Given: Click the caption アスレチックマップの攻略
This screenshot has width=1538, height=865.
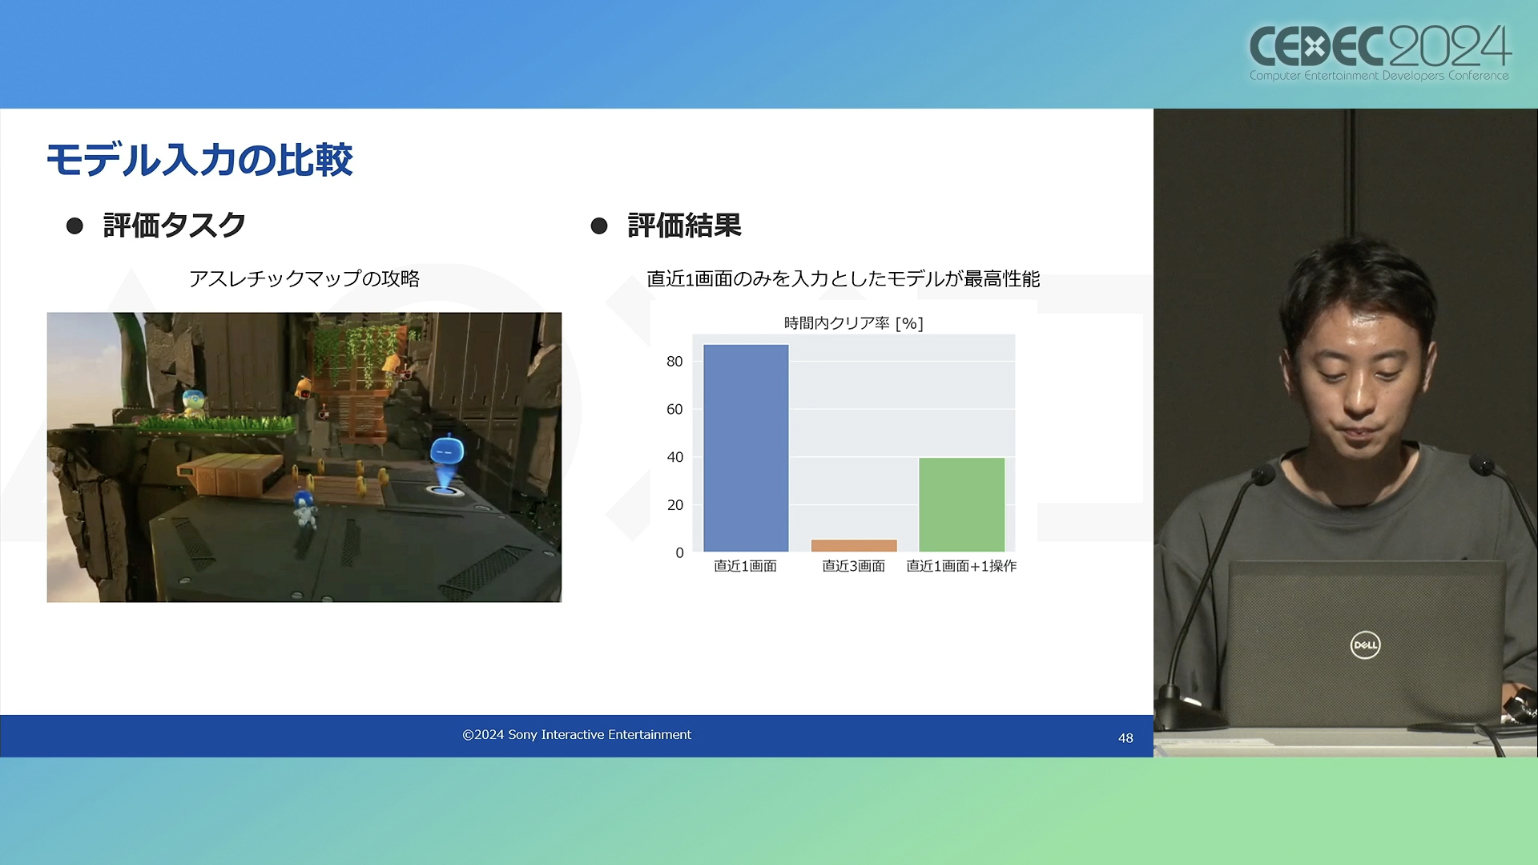Looking at the screenshot, I should click(304, 279).
